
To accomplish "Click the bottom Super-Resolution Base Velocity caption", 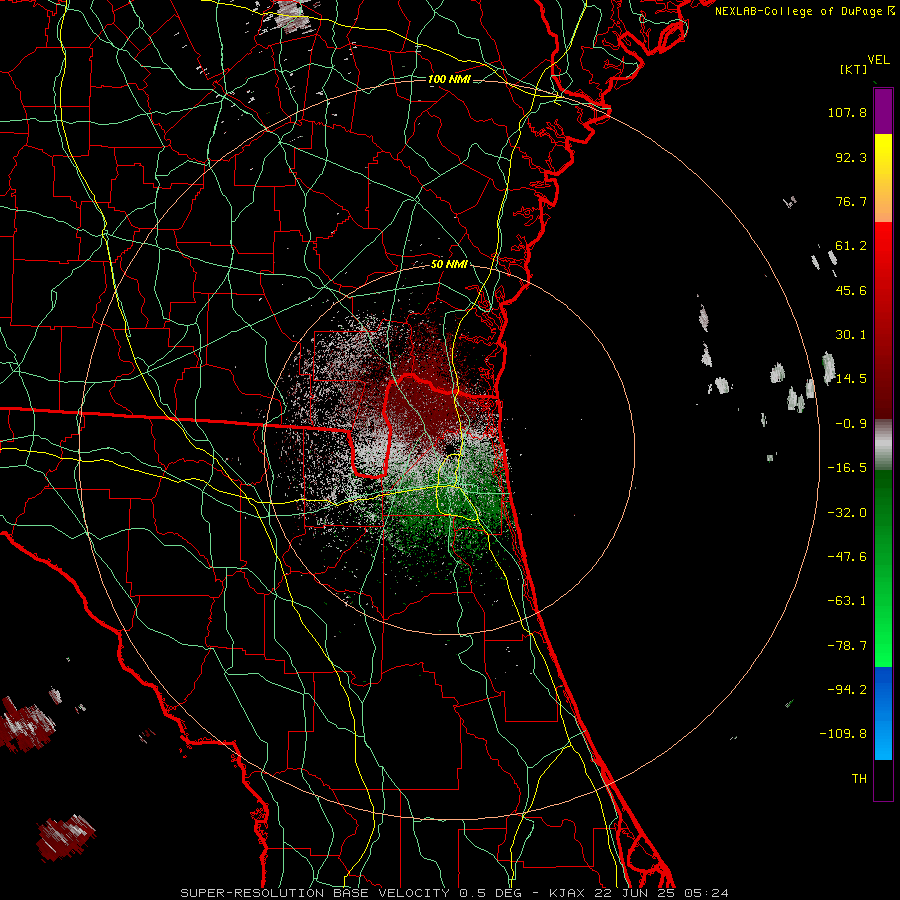I will (x=455, y=893).
